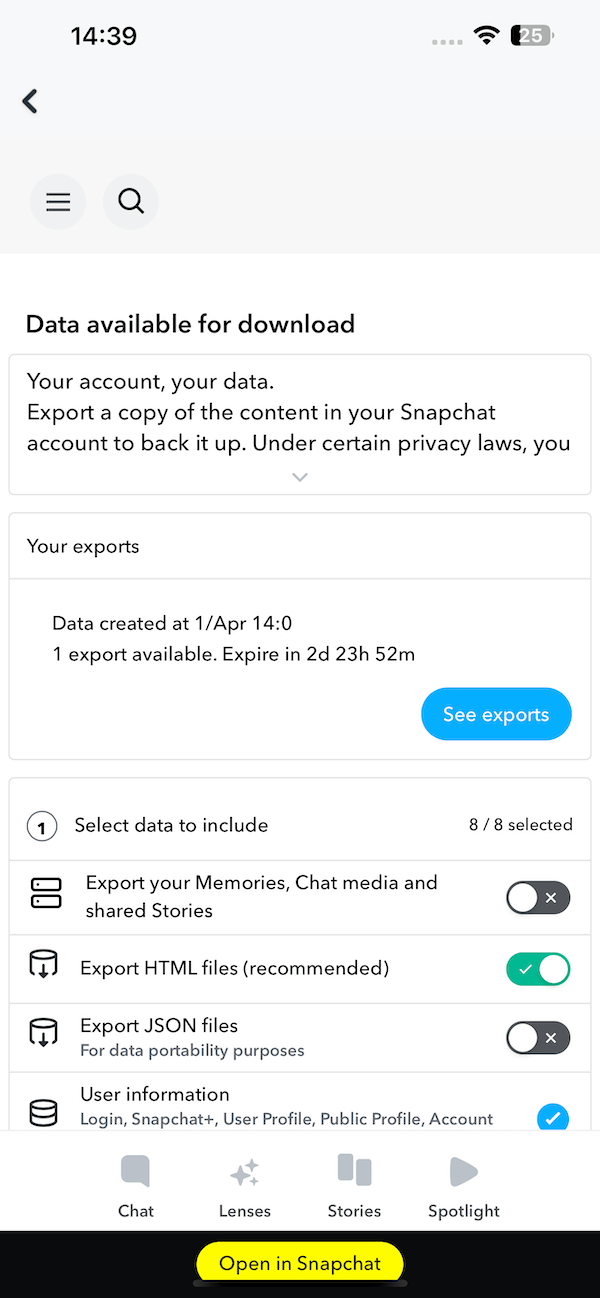Tap the HTML files download icon
600x1298 pixels.
[44, 967]
